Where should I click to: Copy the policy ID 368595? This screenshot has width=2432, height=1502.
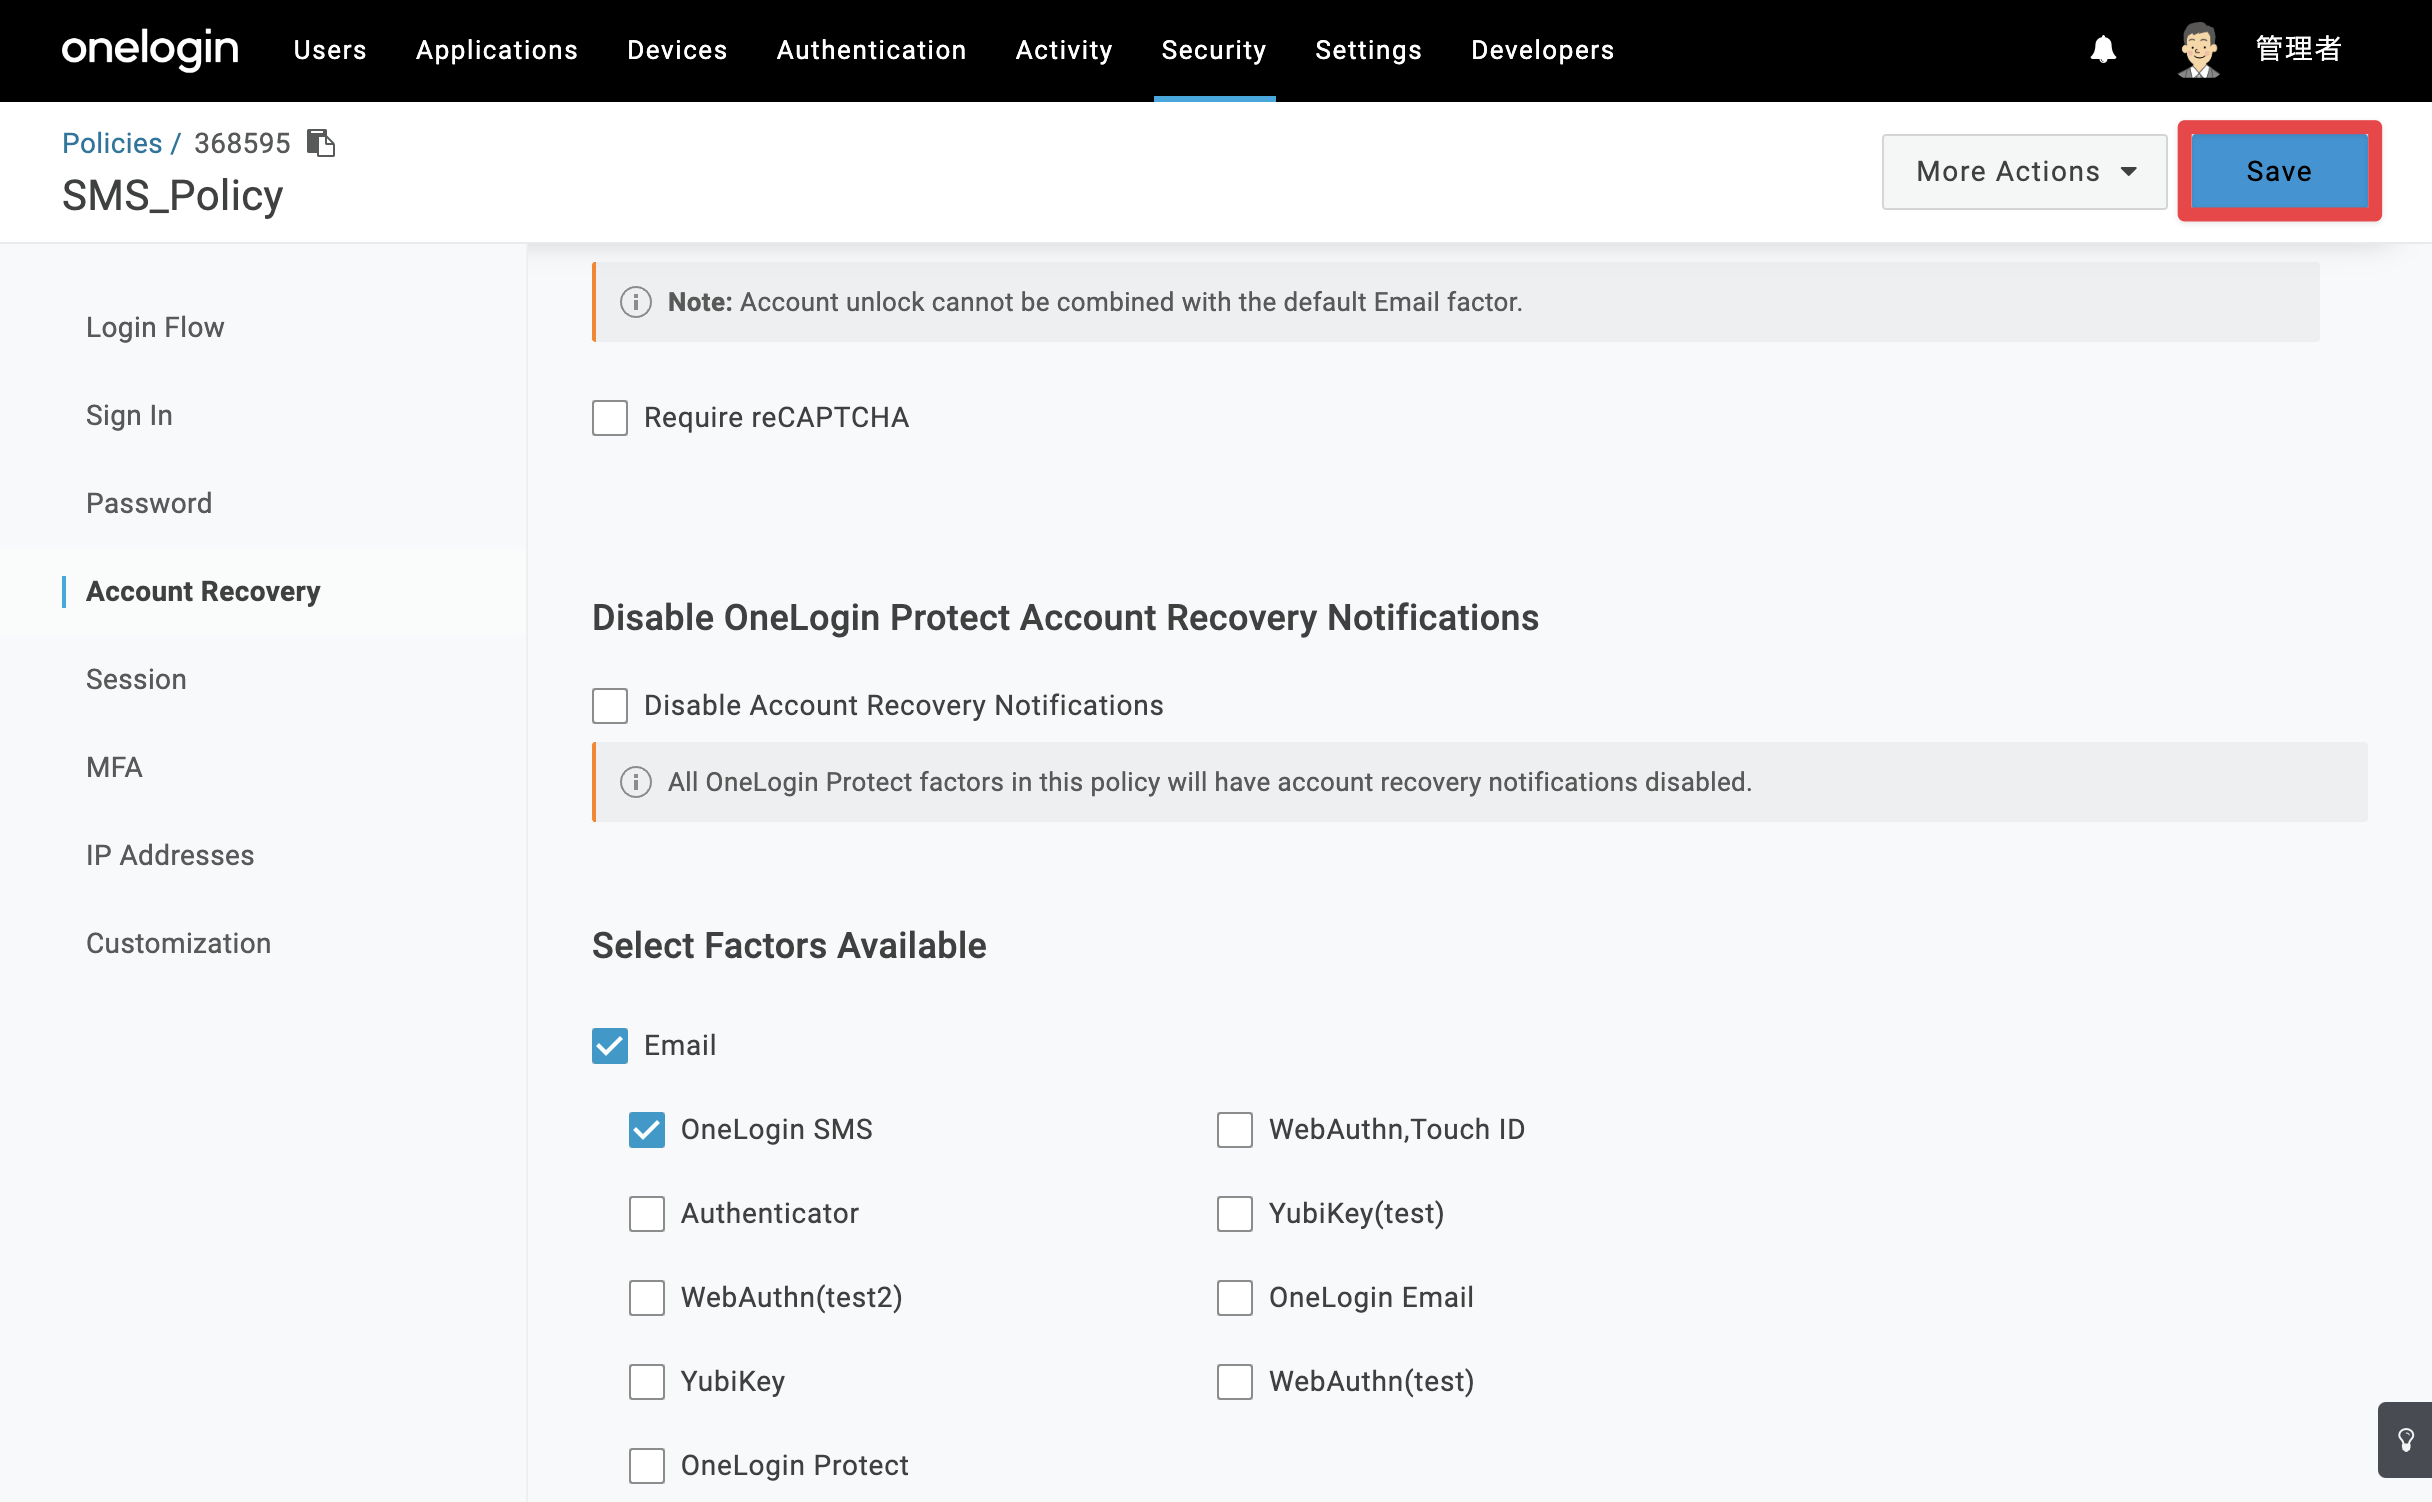(321, 143)
